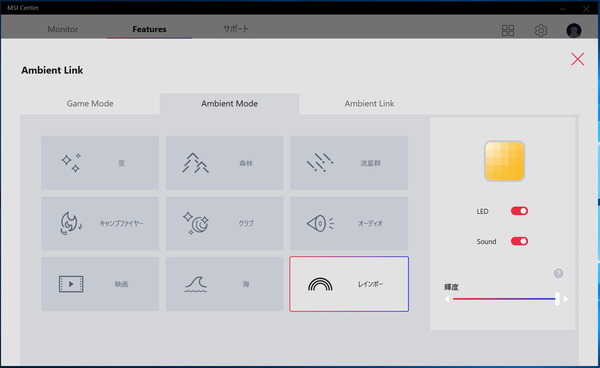Turn off the LED toggle
The height and width of the screenshot is (368, 600).
click(519, 211)
